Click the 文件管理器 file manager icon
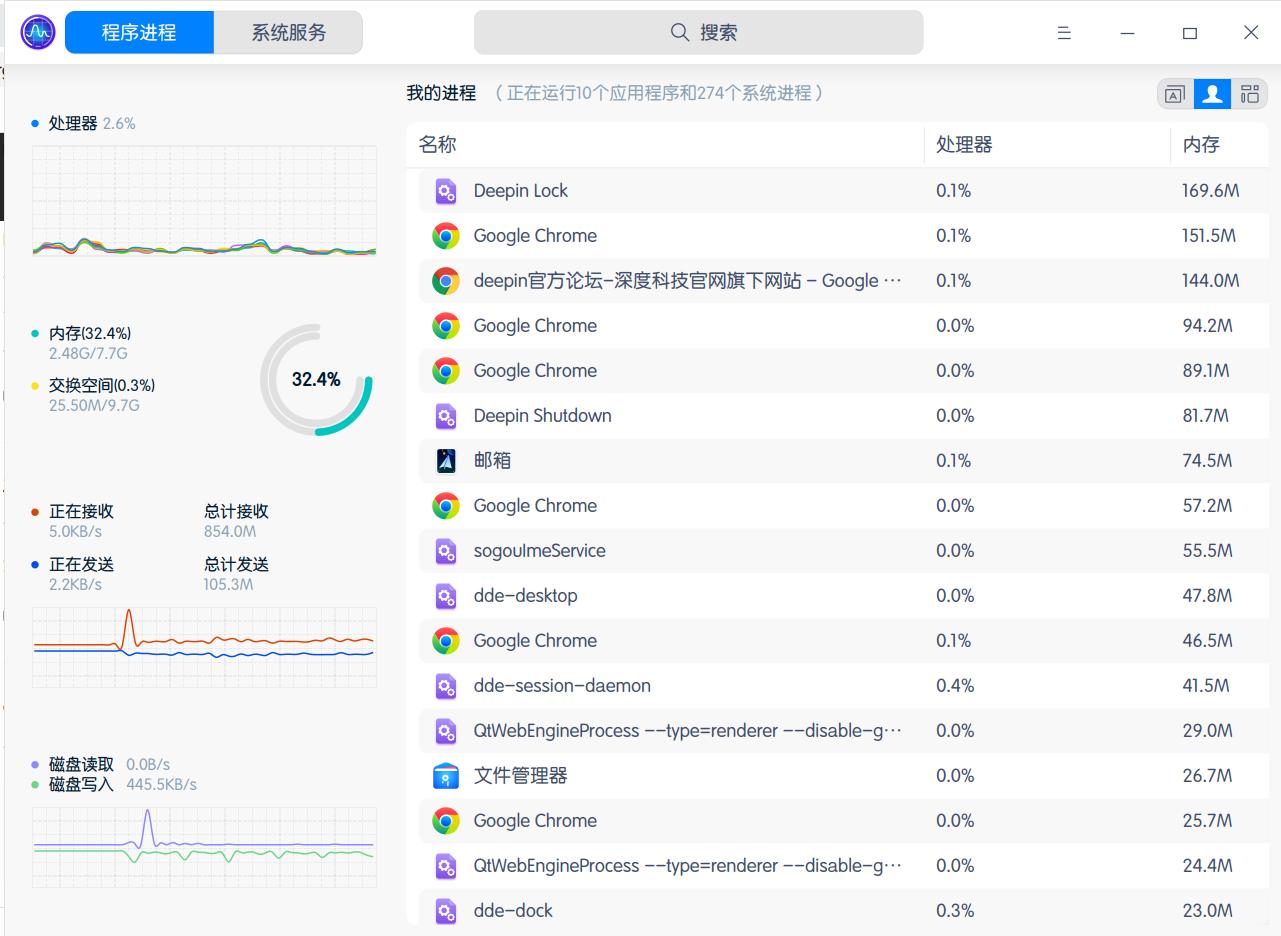Viewport: 1281px width, 936px height. [x=446, y=776]
